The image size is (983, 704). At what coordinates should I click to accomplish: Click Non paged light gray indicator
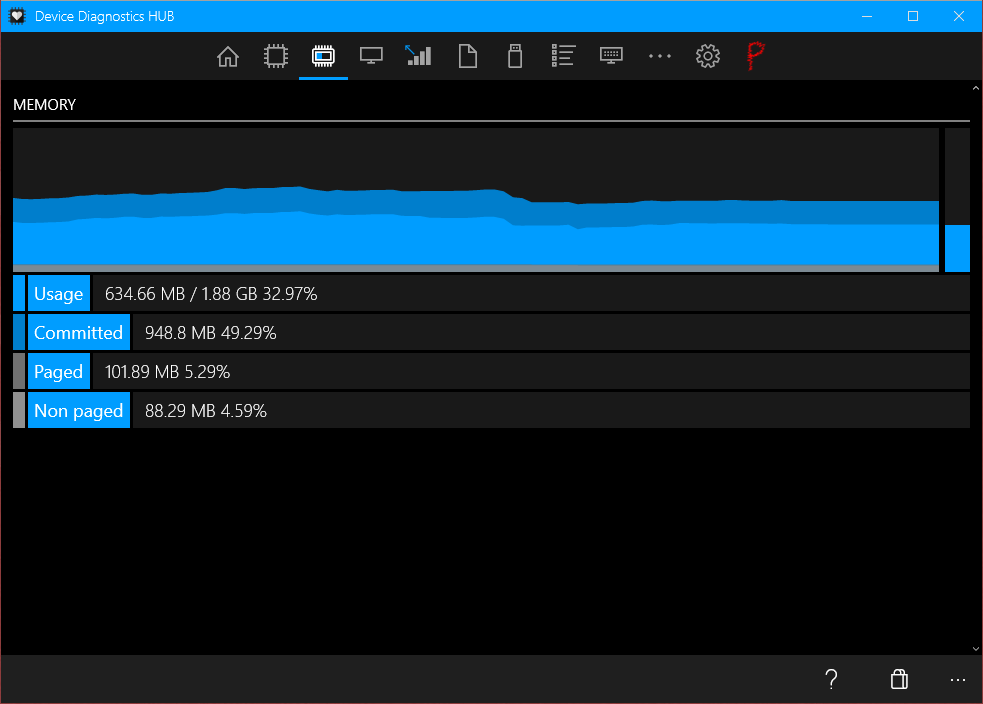pyautogui.click(x=19, y=410)
